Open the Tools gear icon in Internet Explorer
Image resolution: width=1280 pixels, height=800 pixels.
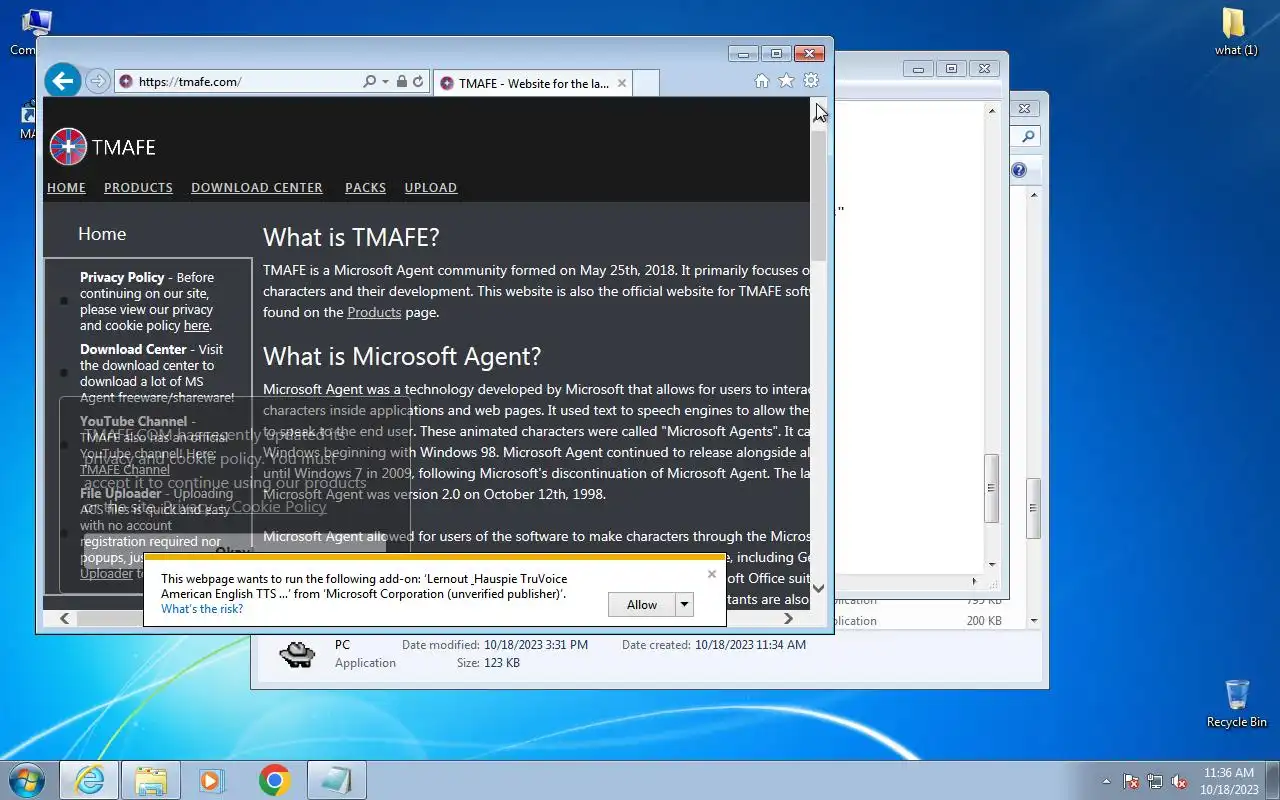click(811, 81)
